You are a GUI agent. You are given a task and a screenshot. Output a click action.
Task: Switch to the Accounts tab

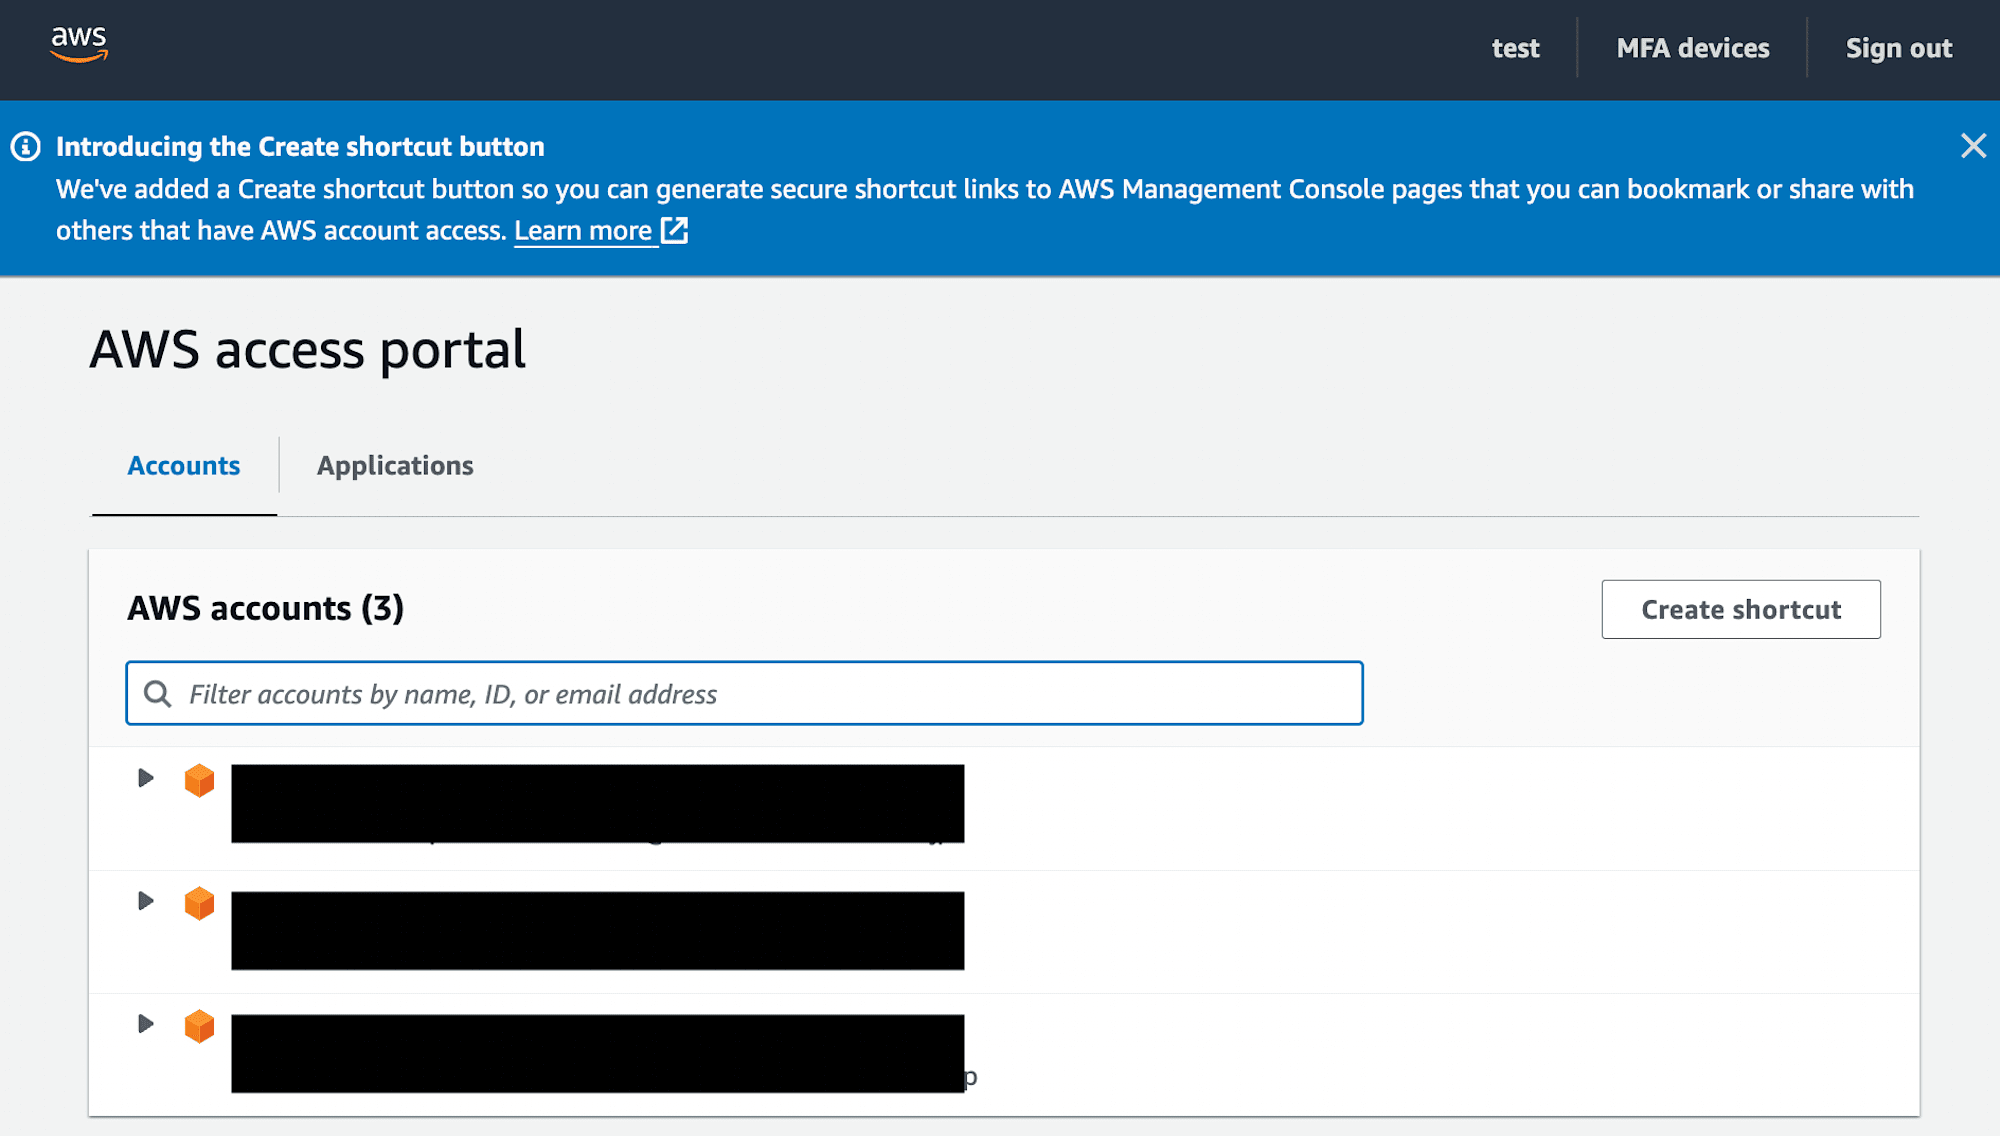184,466
